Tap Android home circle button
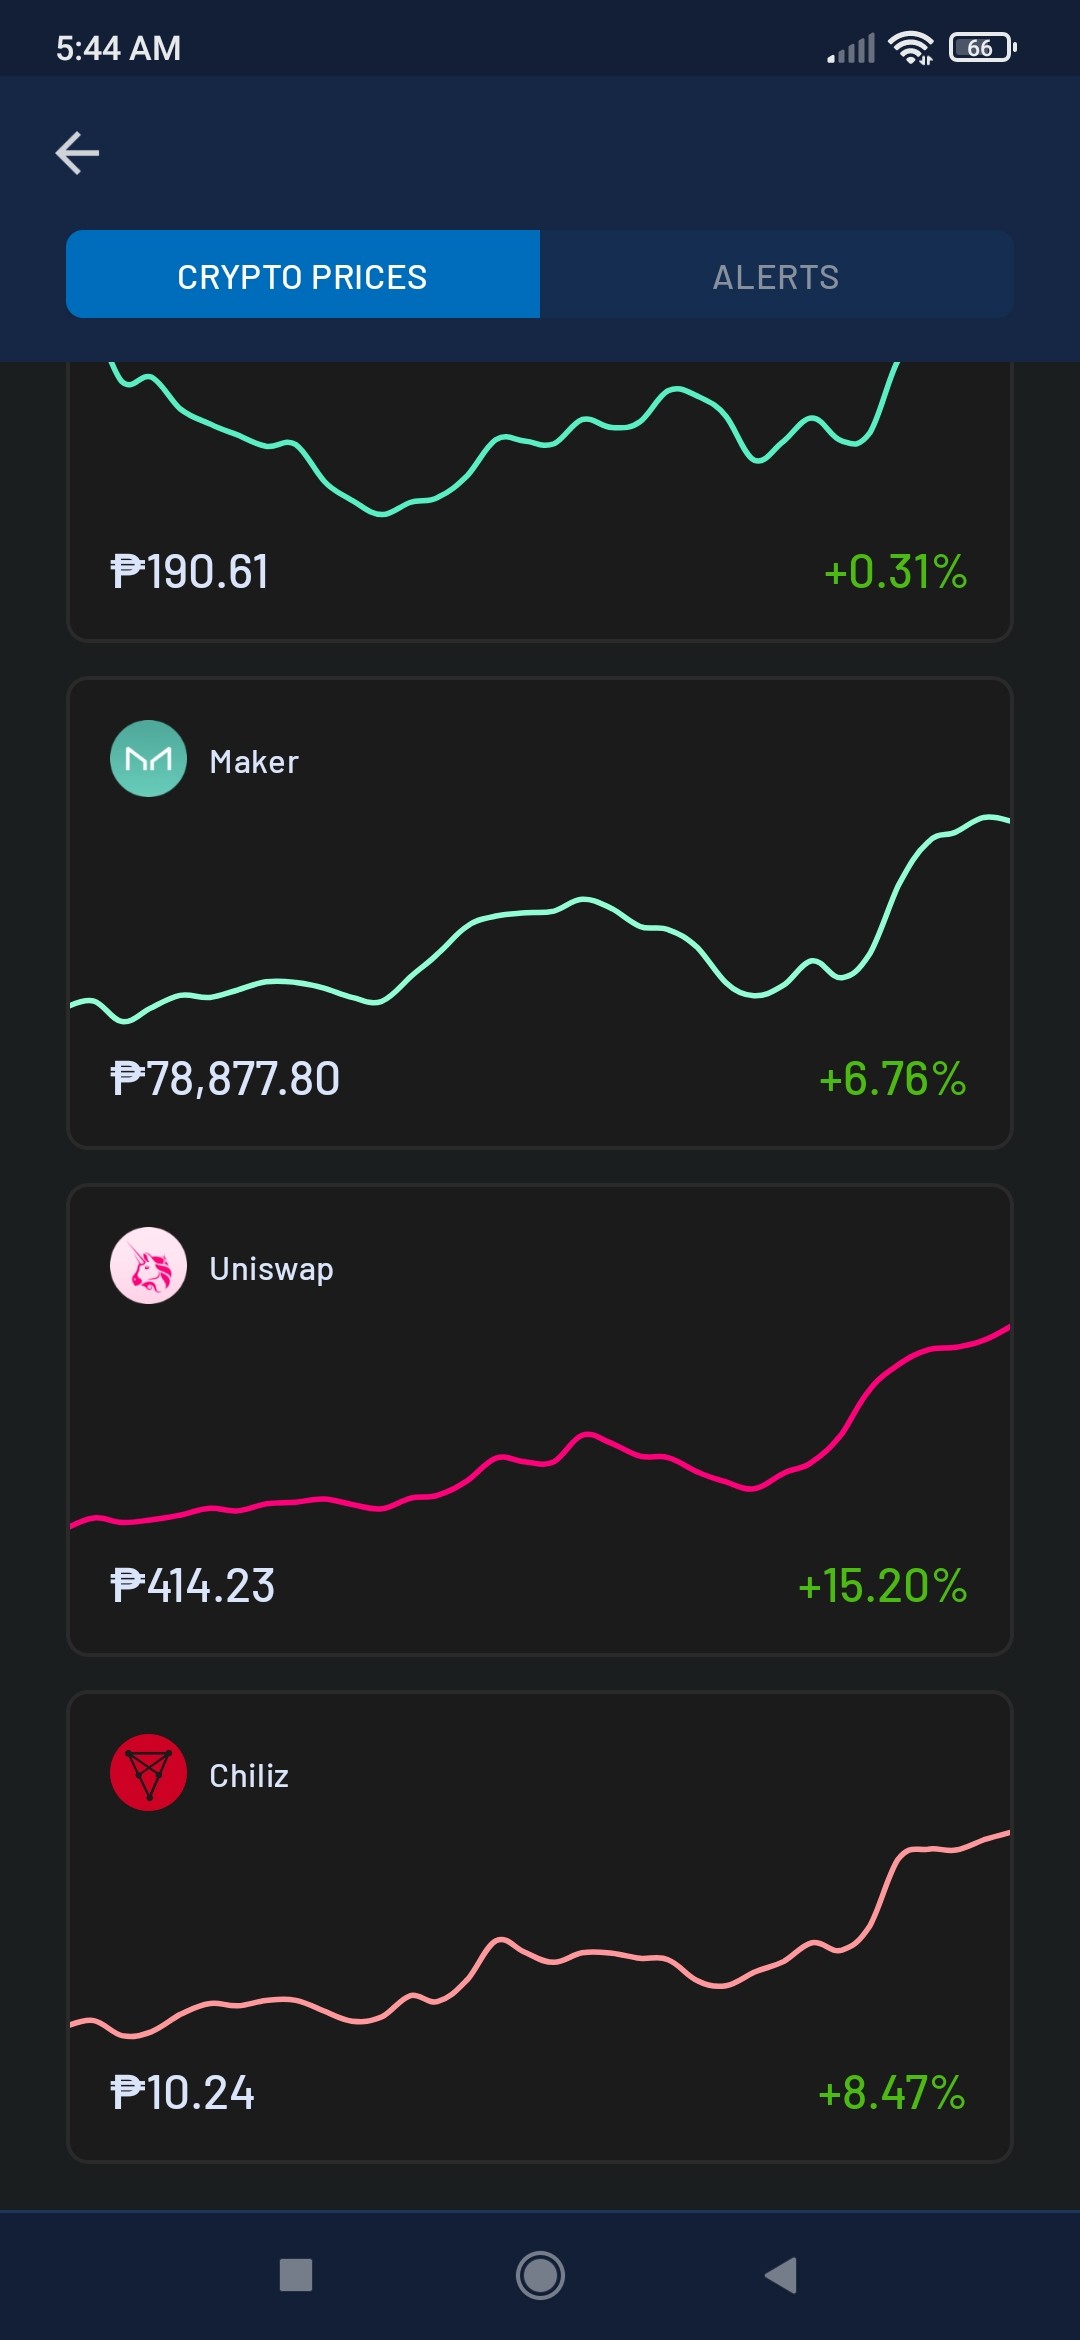This screenshot has width=1080, height=2340. [540, 2275]
